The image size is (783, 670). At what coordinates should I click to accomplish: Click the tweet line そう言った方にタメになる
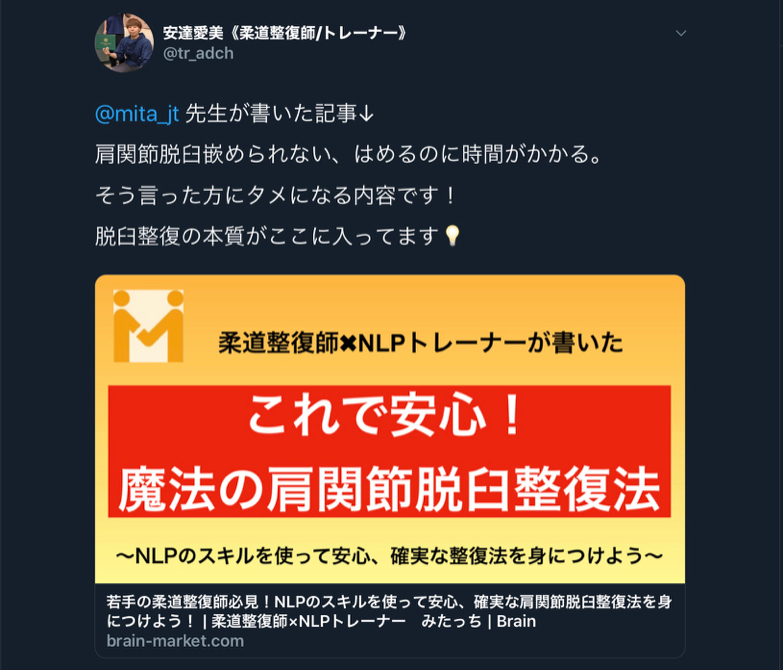point(275,195)
